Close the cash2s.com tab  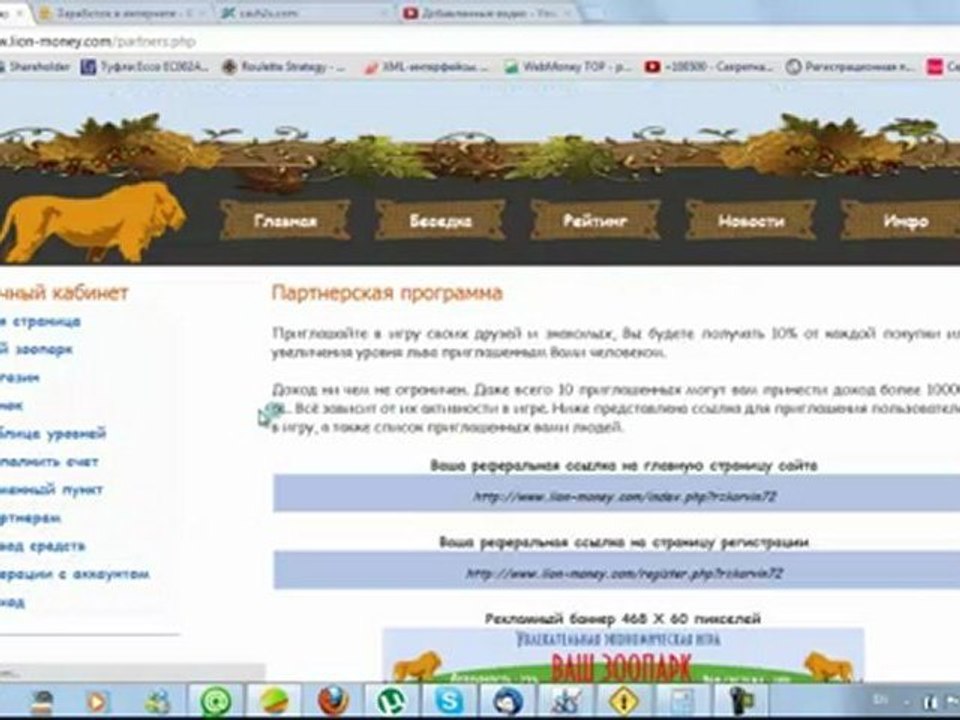(x=384, y=12)
